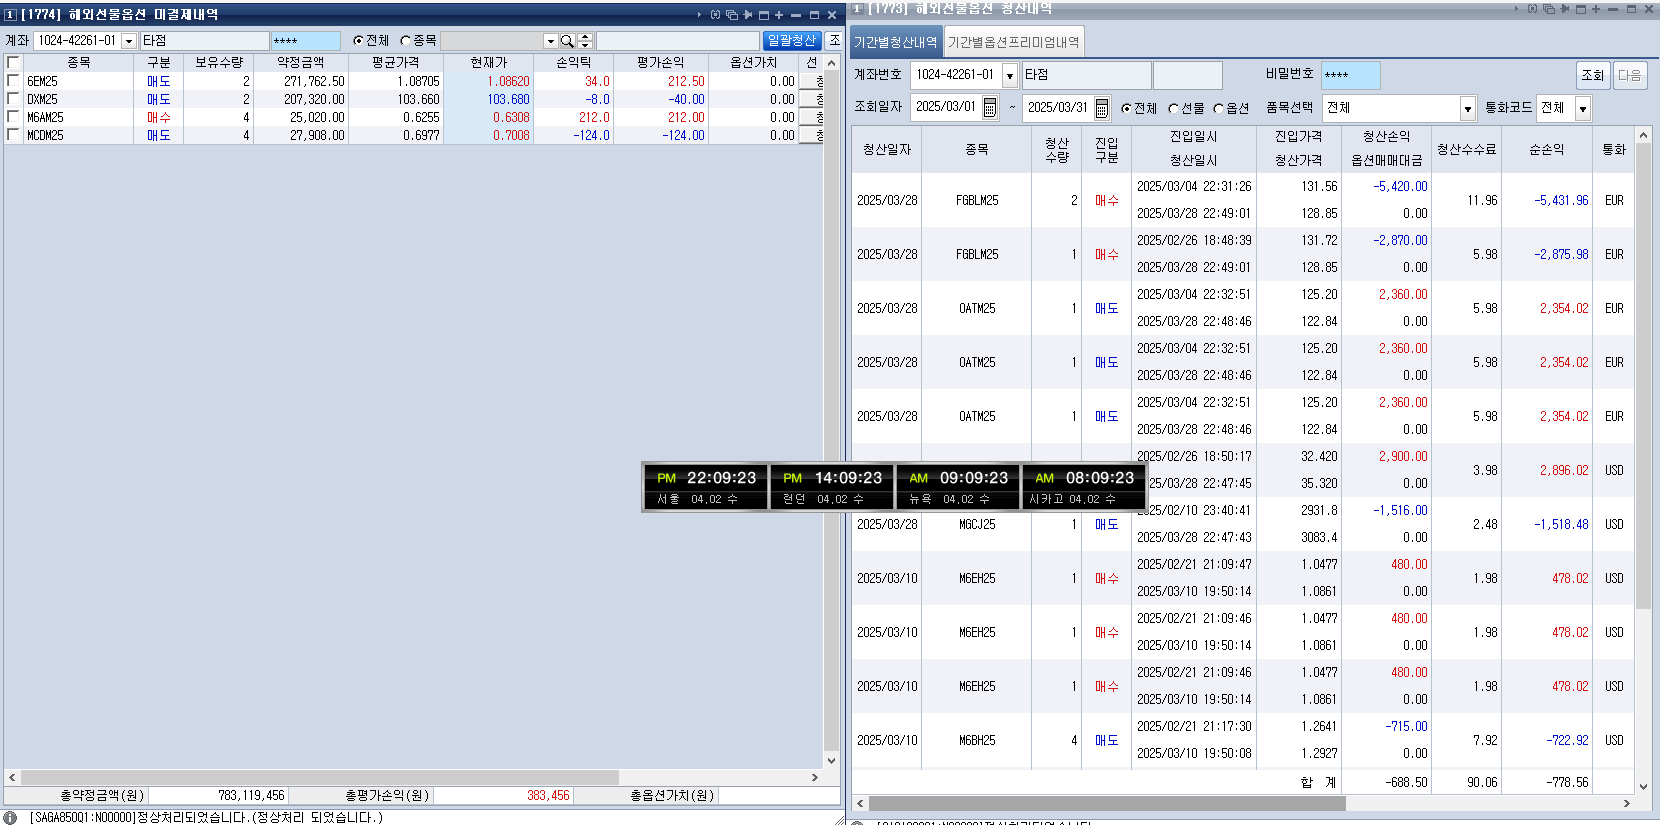Open the calendar picker for end date 2025/03/31
Viewport: 1660px width, 825px height.
(1102, 108)
